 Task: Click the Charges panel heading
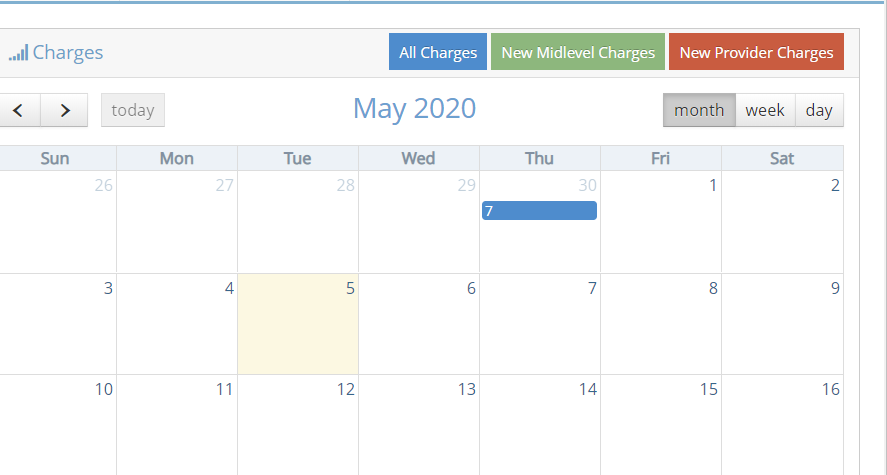pyautogui.click(x=67, y=53)
